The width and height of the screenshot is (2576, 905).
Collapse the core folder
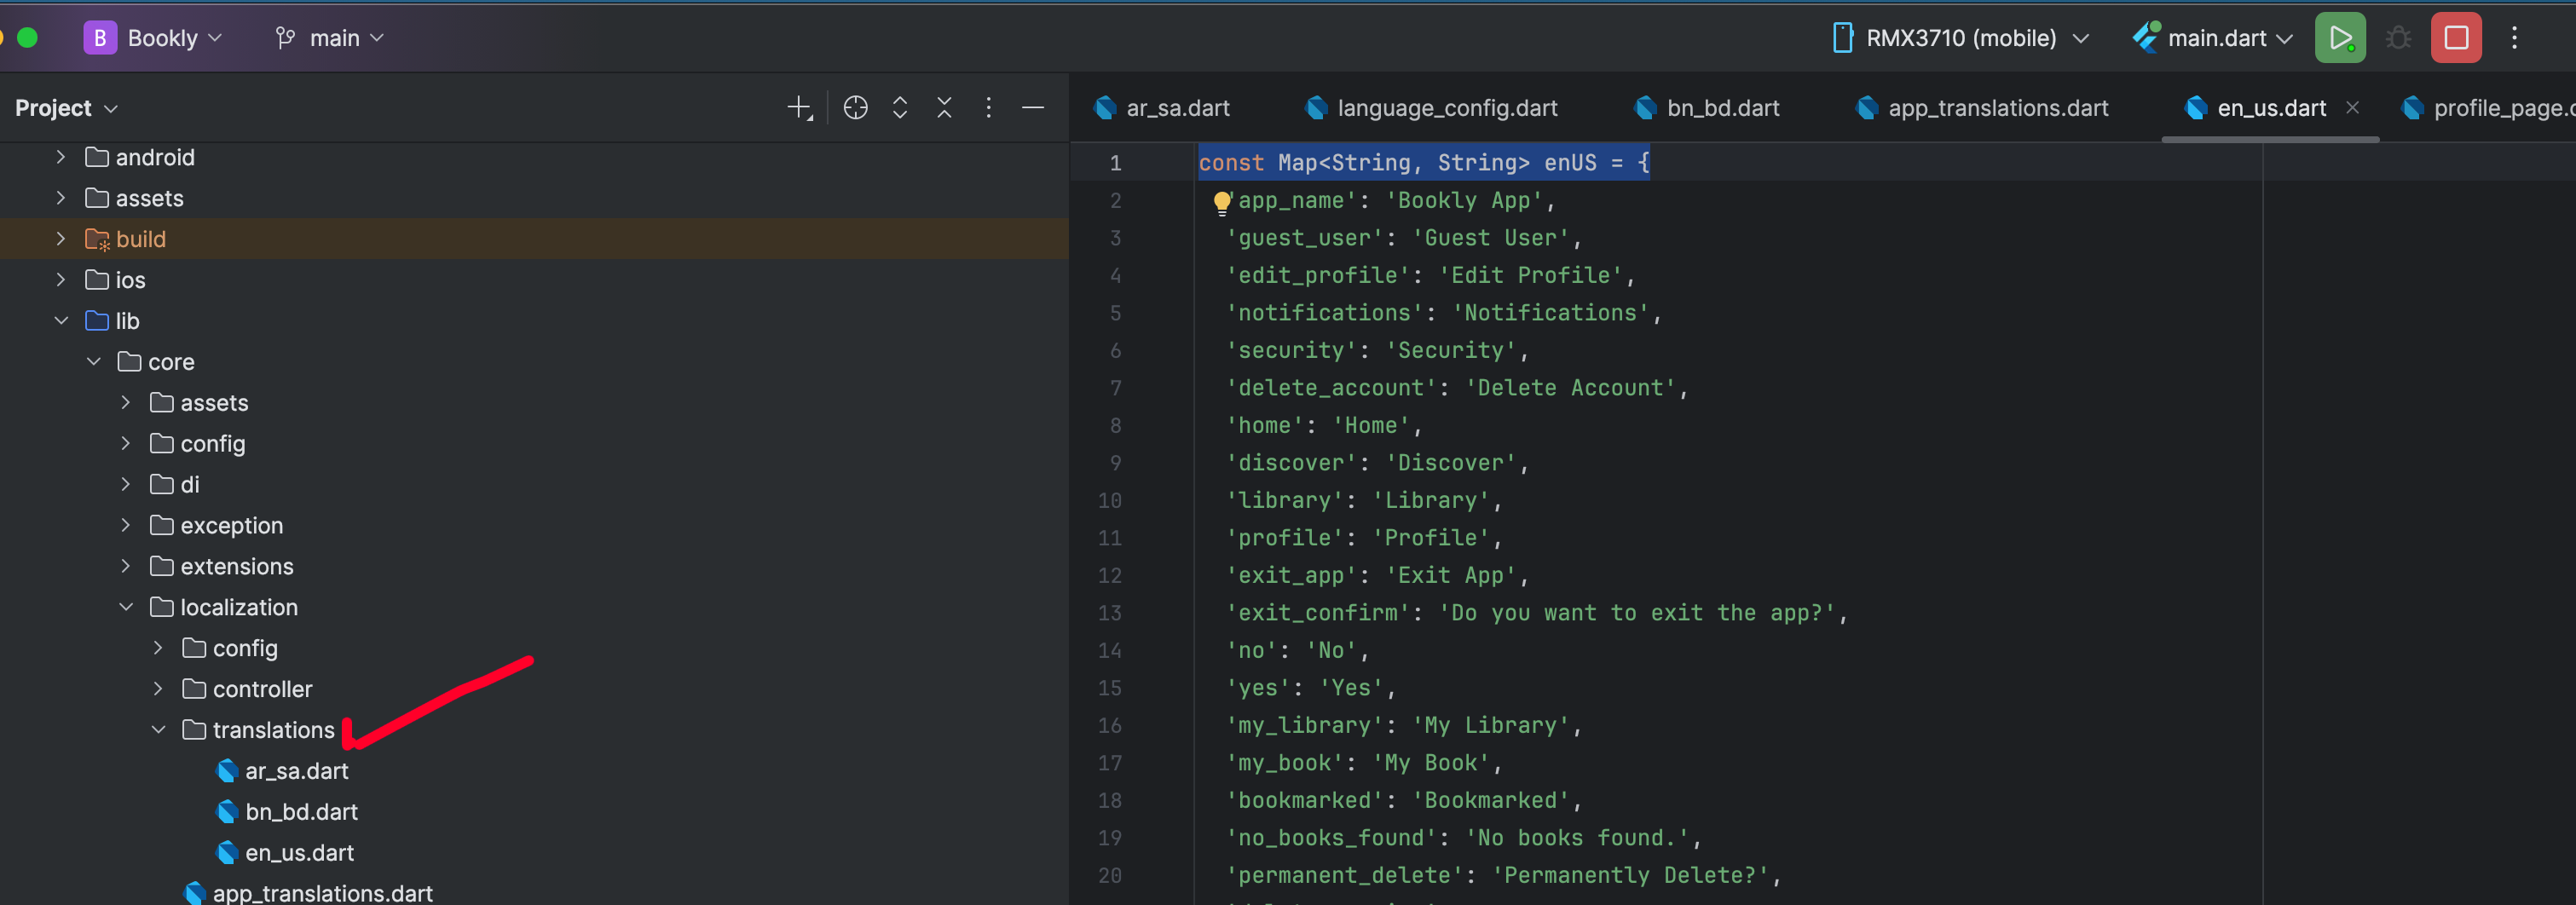click(x=93, y=362)
